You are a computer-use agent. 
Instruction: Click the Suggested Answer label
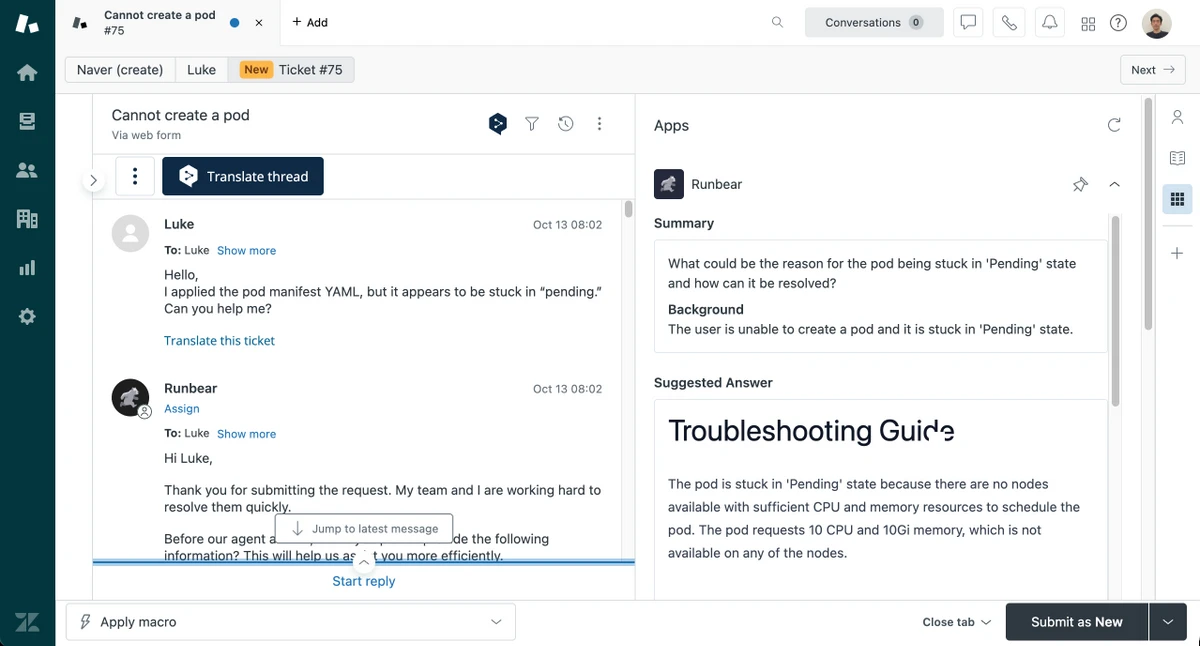[713, 383]
